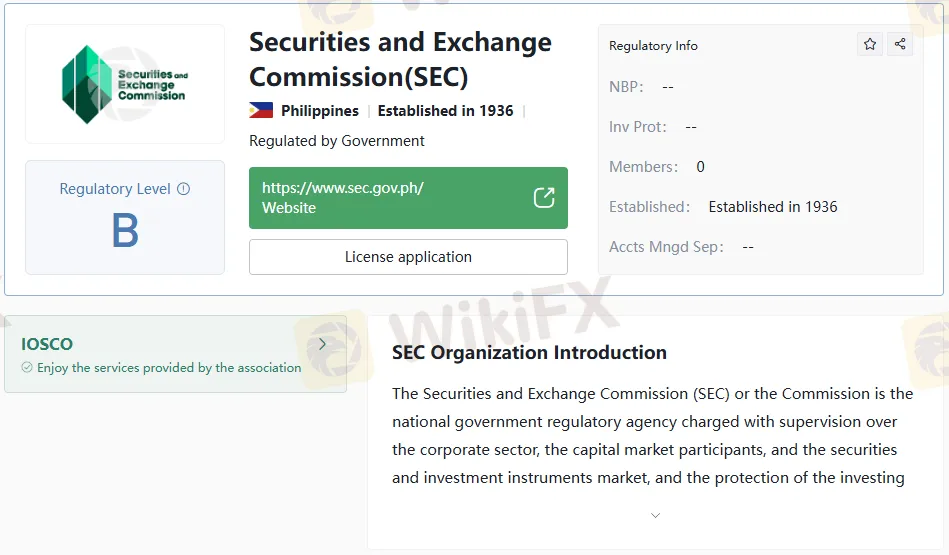This screenshot has width=949, height=555.
Task: Expand the SEC Organization Introduction text
Action: tap(655, 516)
